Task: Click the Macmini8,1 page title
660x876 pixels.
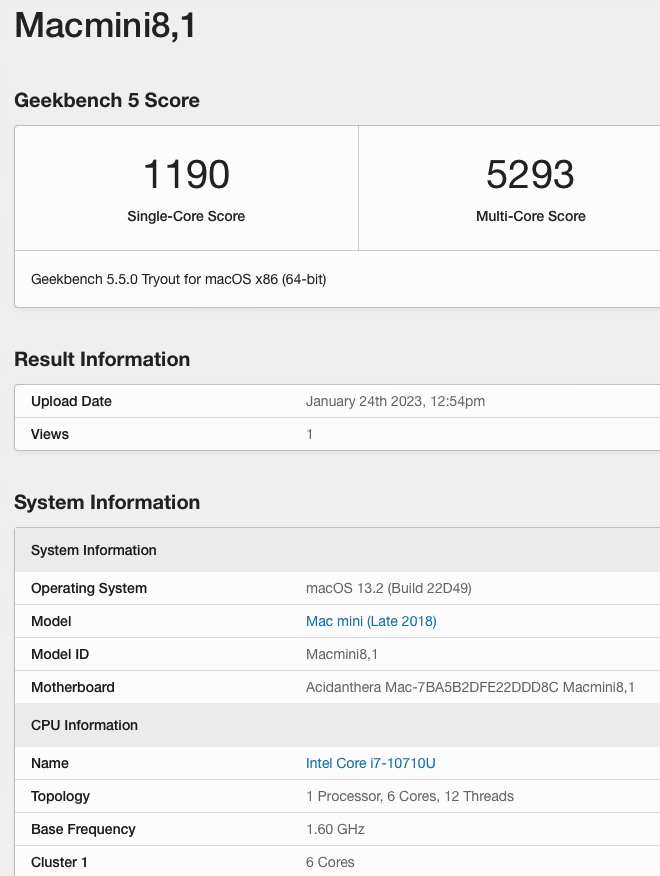Action: 105,25
